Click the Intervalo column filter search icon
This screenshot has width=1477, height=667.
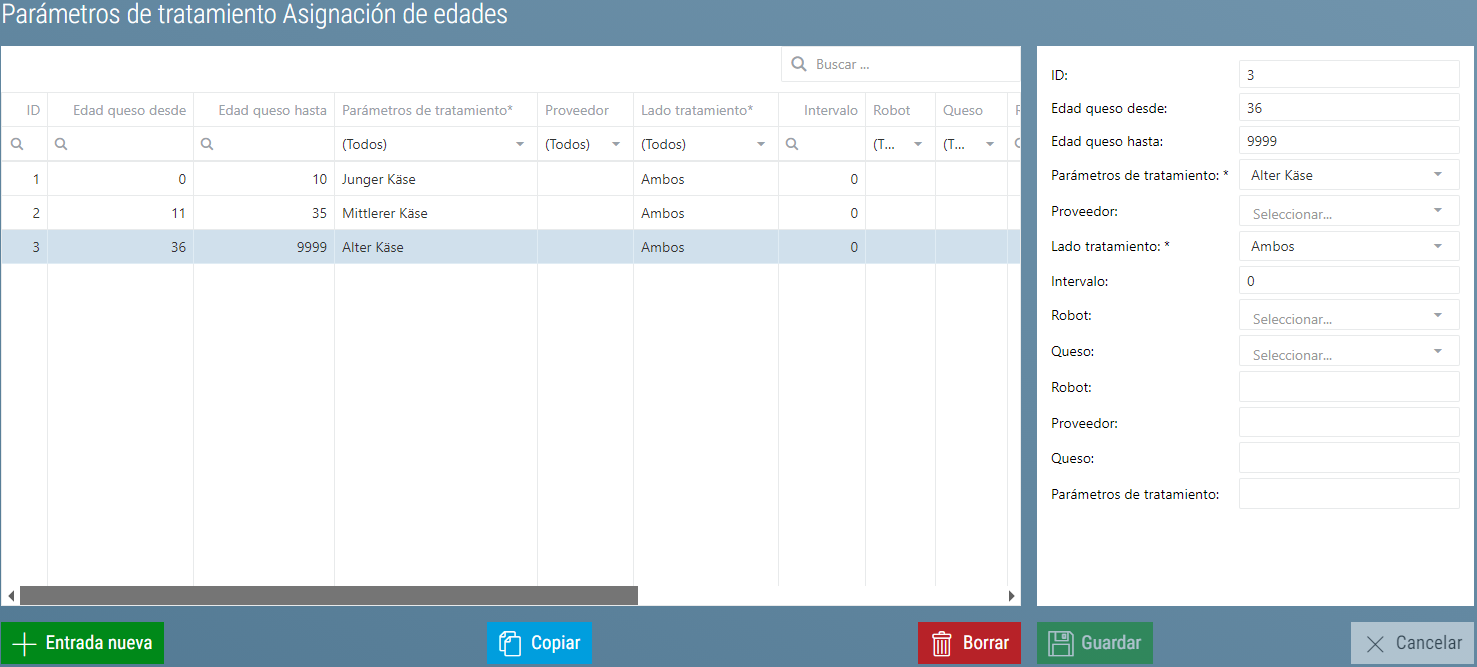(x=793, y=144)
